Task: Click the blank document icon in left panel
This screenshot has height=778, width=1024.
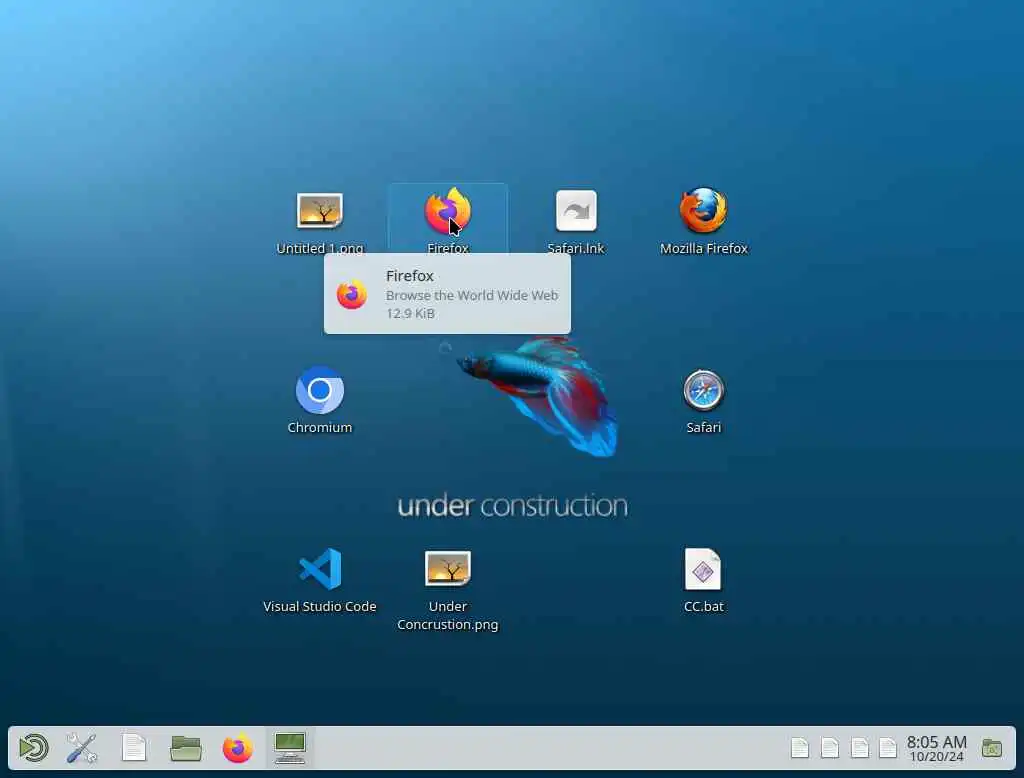Action: tap(134, 748)
